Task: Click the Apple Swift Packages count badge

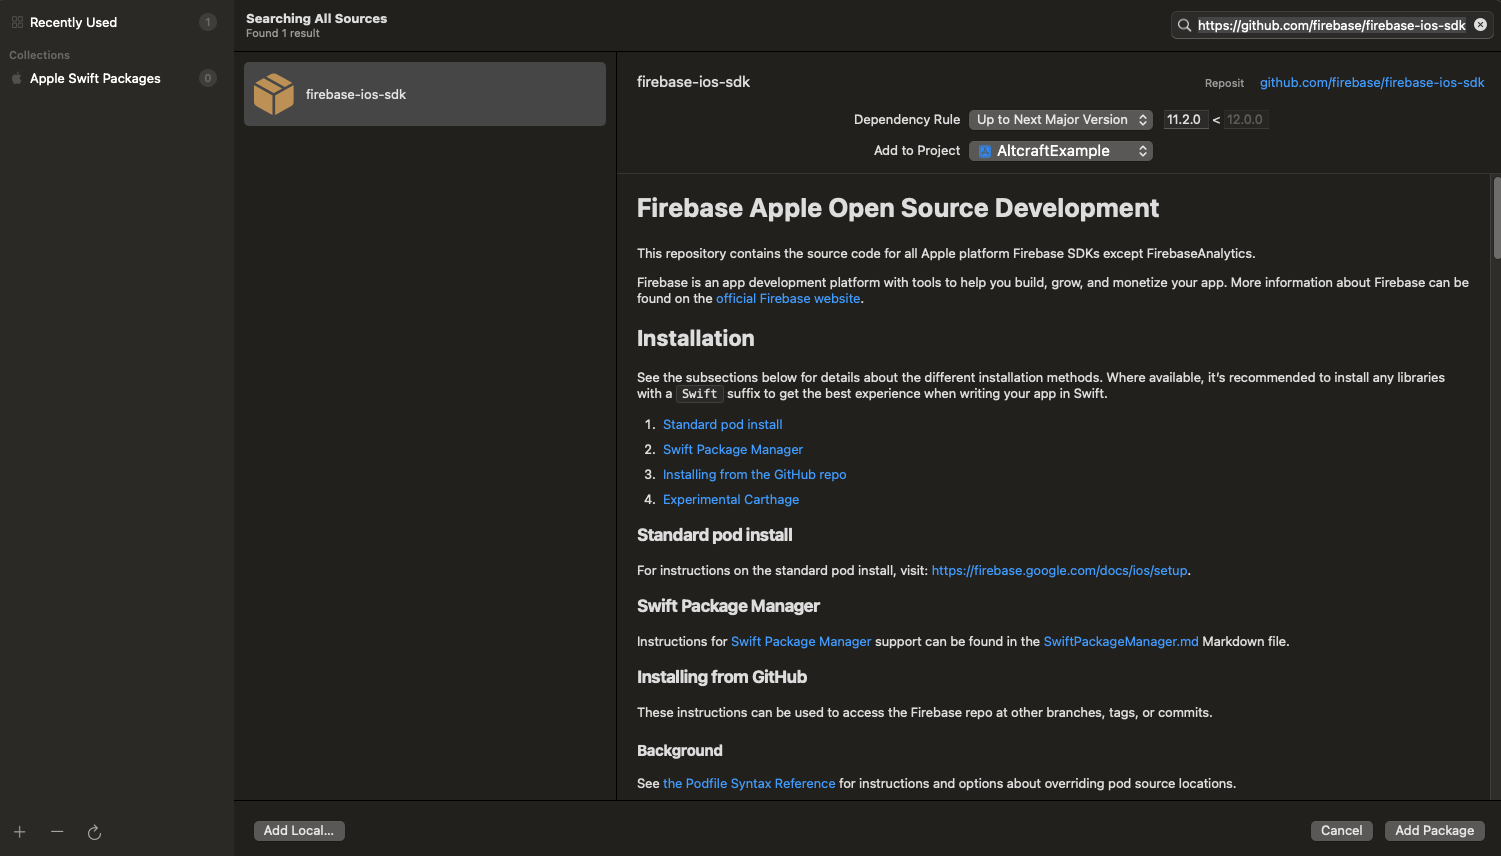Action: (x=208, y=78)
